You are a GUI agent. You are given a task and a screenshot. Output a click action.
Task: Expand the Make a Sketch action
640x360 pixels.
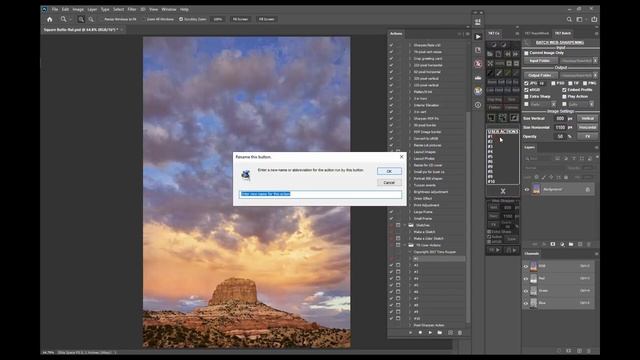(x=410, y=232)
